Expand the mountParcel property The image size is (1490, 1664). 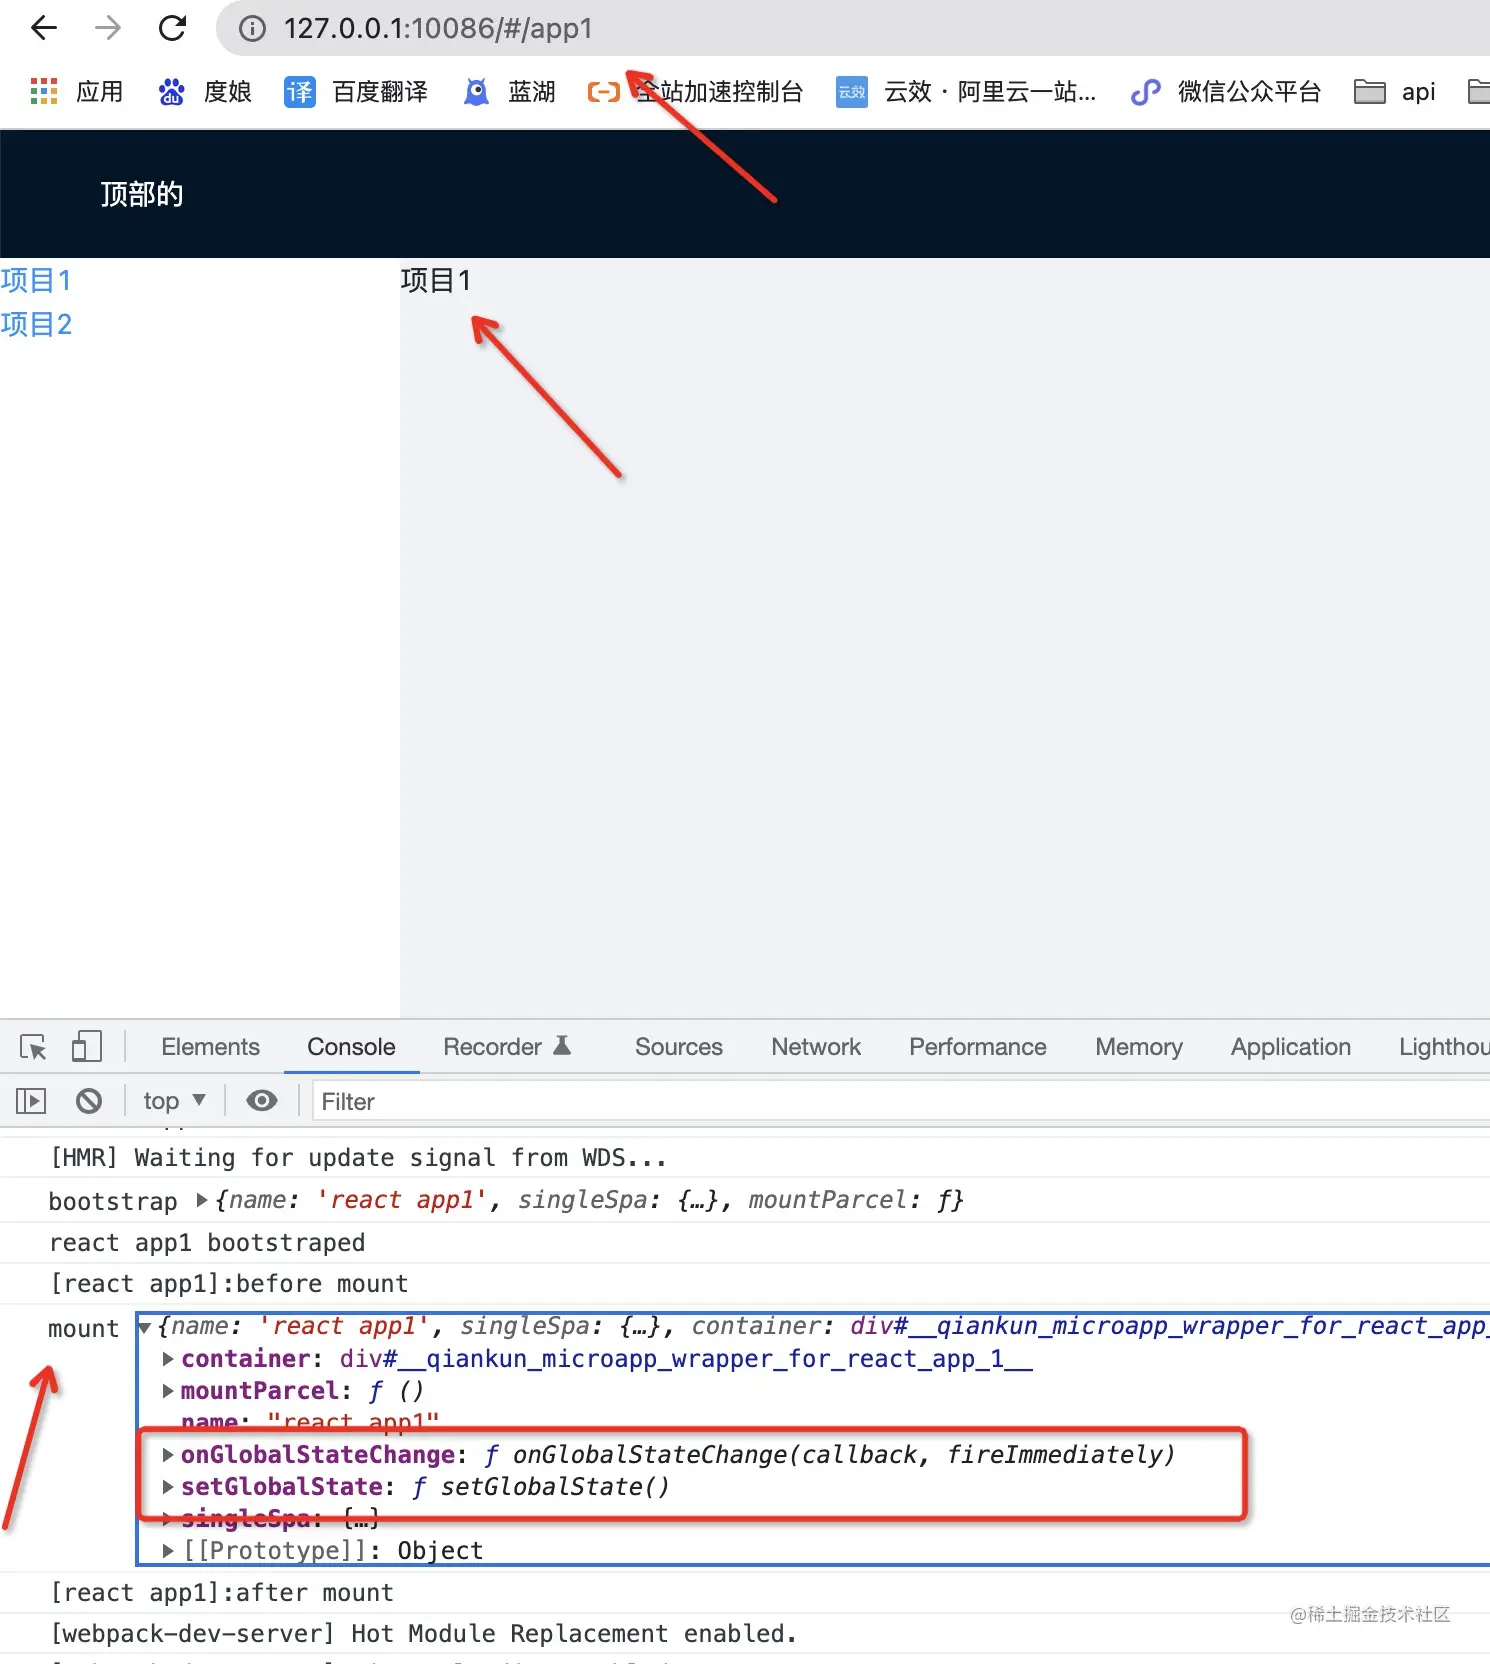click(x=168, y=1391)
